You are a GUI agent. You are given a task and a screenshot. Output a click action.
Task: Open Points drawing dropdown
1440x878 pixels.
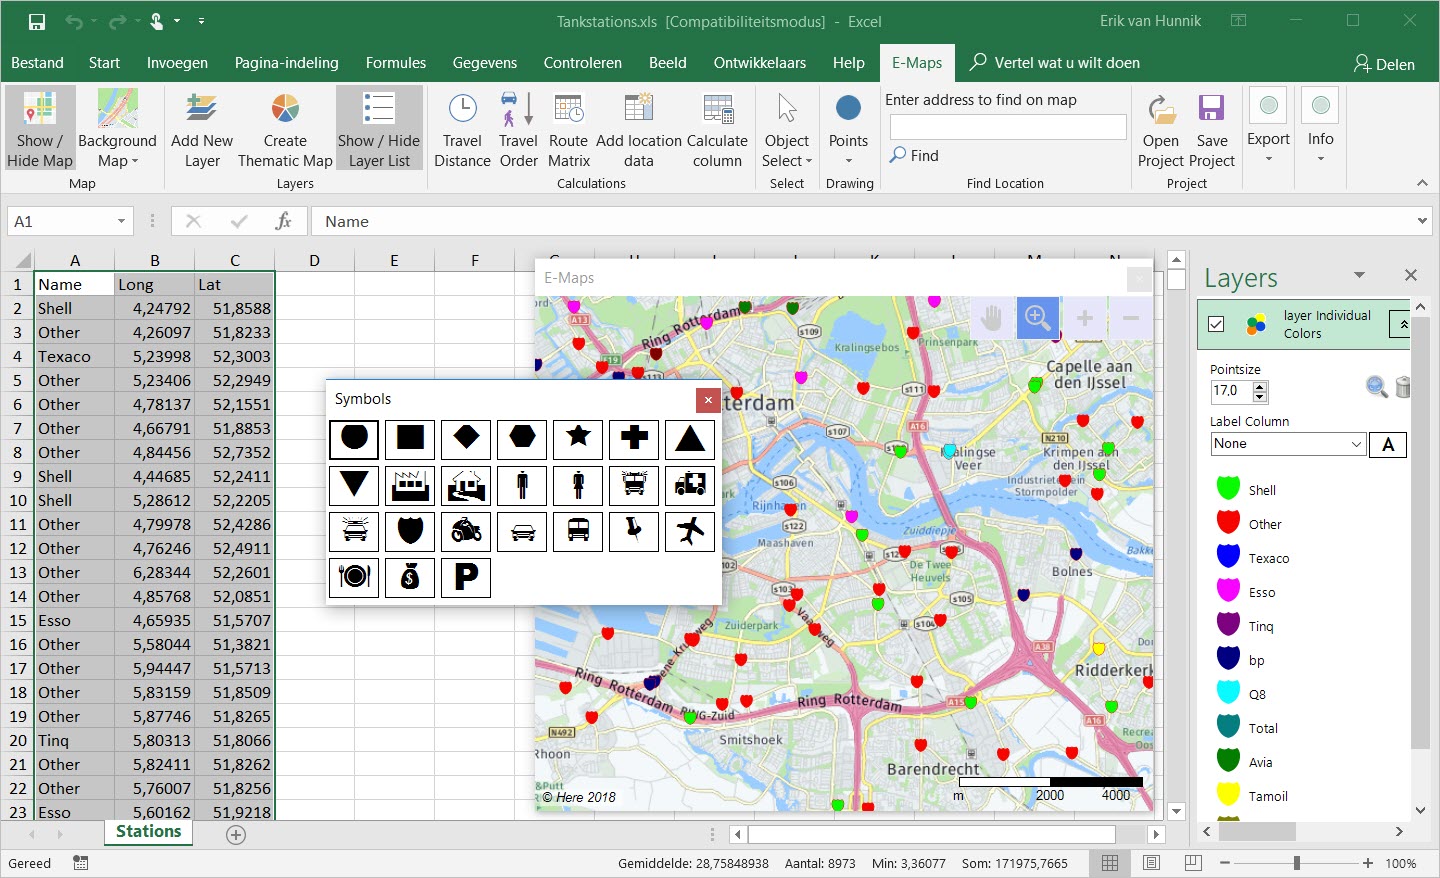pos(848,128)
